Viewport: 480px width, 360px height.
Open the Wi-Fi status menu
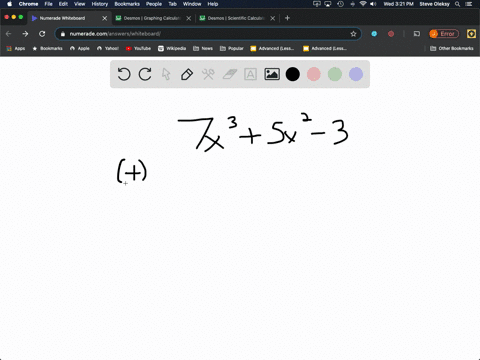click(x=363, y=4)
